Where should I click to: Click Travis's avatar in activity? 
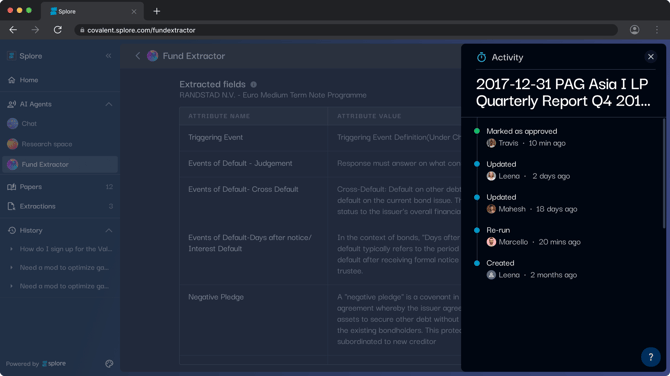(x=491, y=143)
